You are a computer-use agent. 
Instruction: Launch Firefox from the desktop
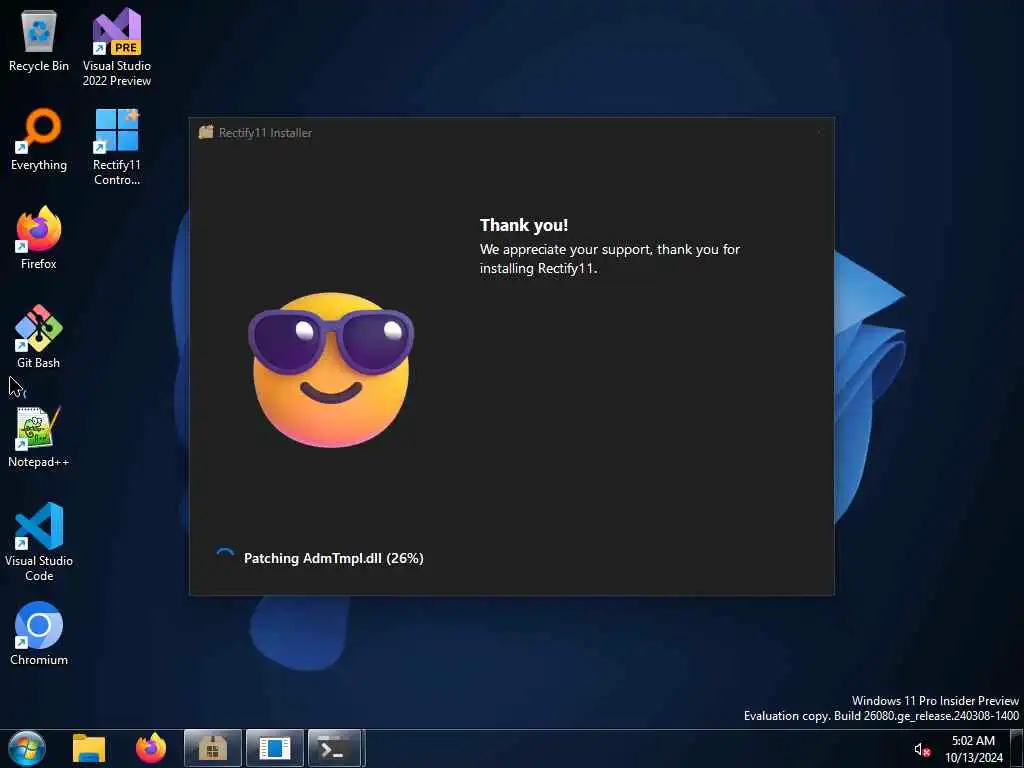(x=39, y=238)
